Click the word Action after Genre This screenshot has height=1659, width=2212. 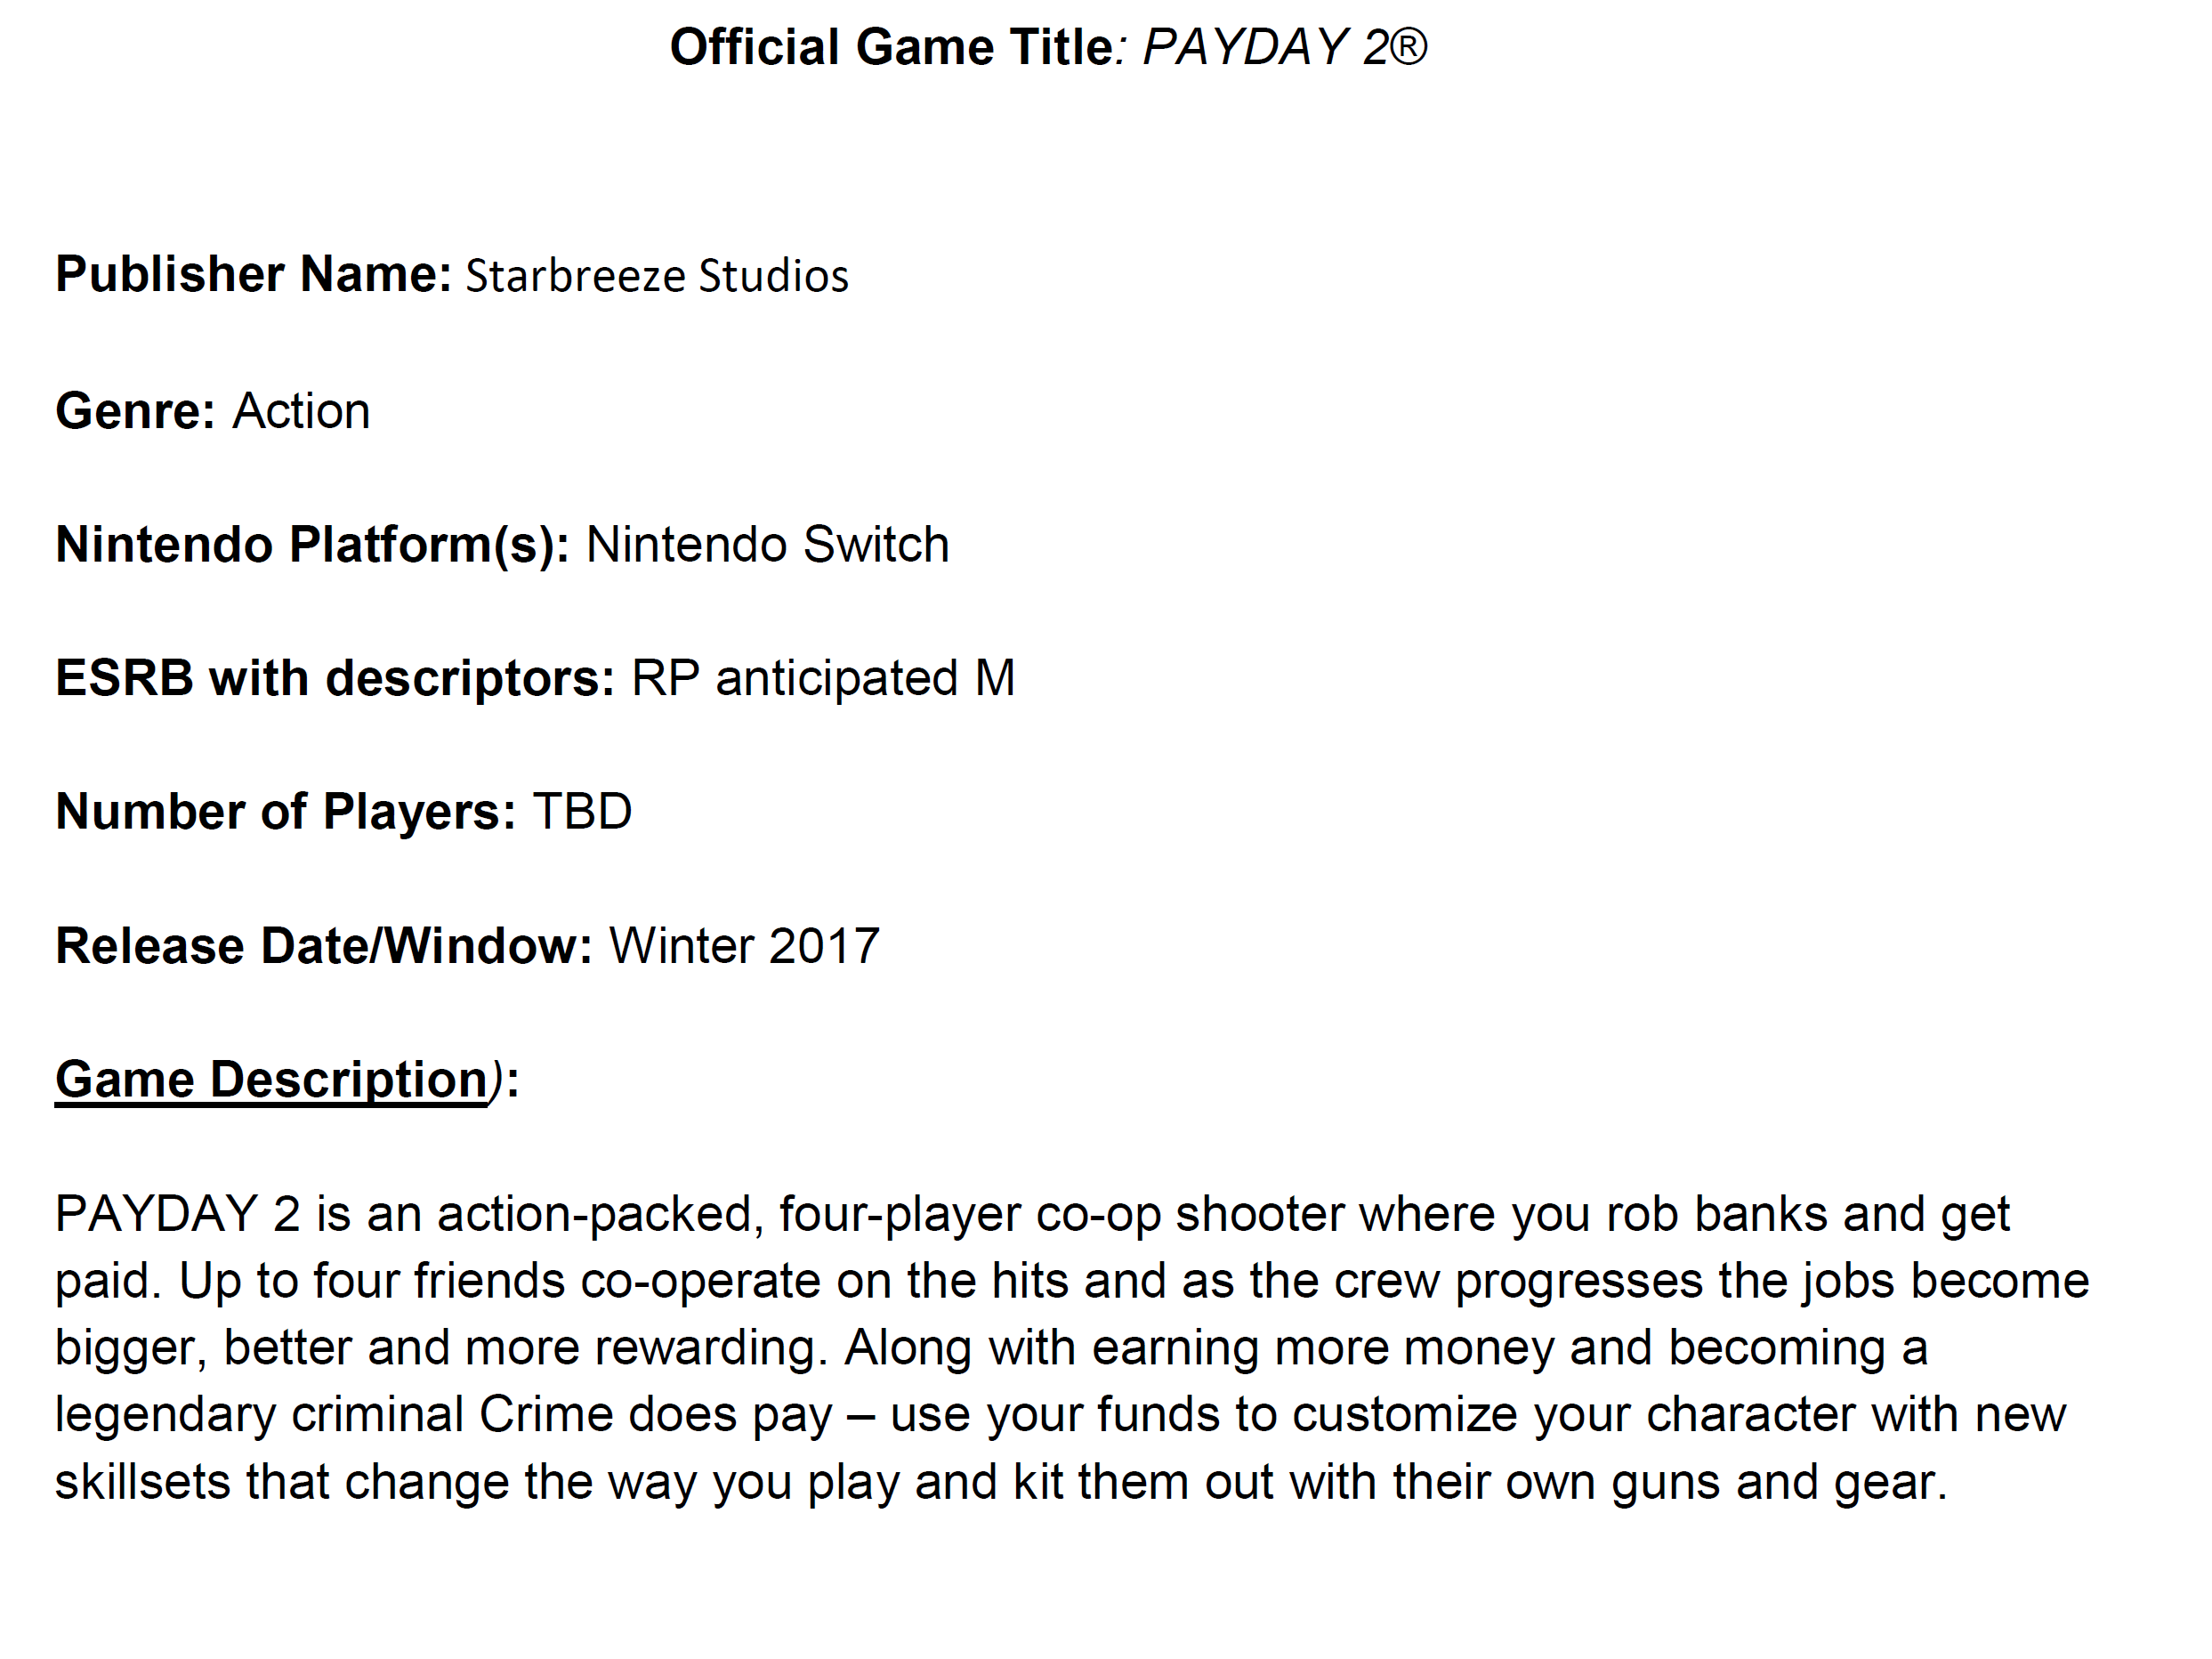coord(302,411)
